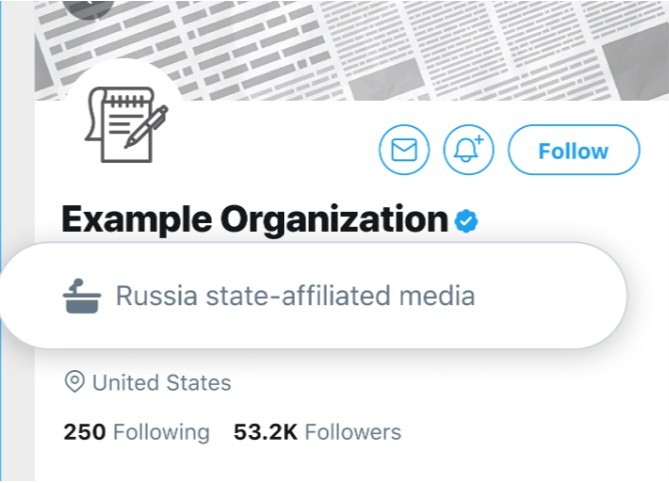Click the word Followers

[x=353, y=432]
